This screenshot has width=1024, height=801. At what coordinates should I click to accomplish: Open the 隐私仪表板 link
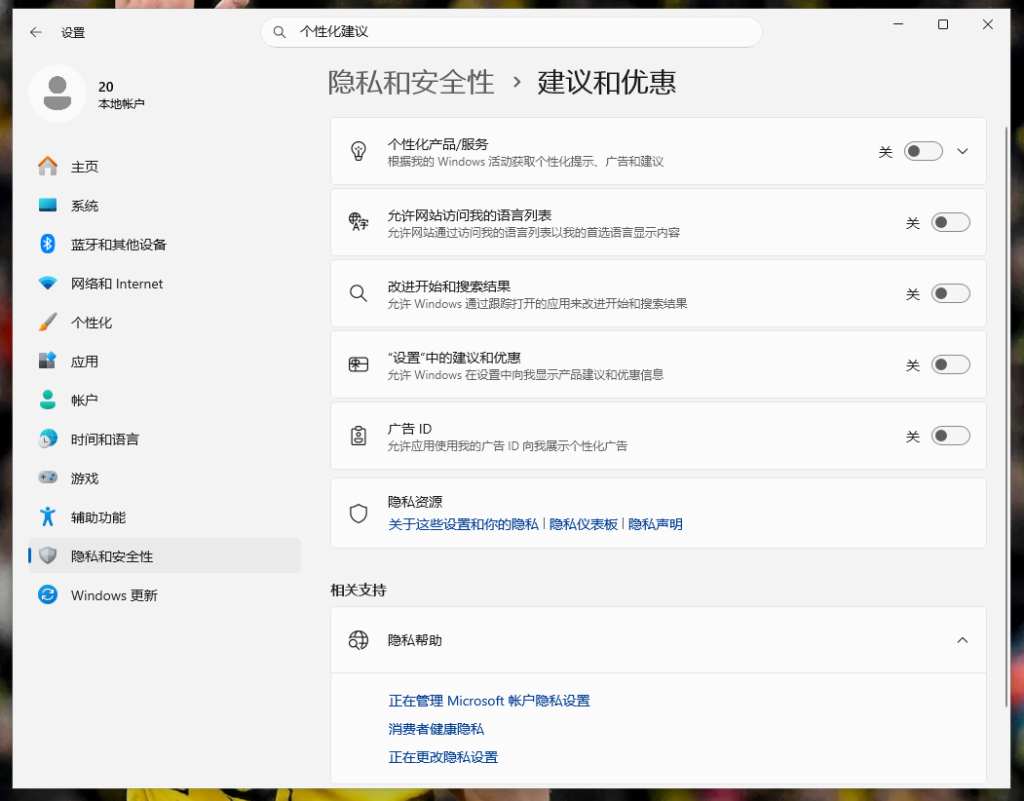point(583,524)
